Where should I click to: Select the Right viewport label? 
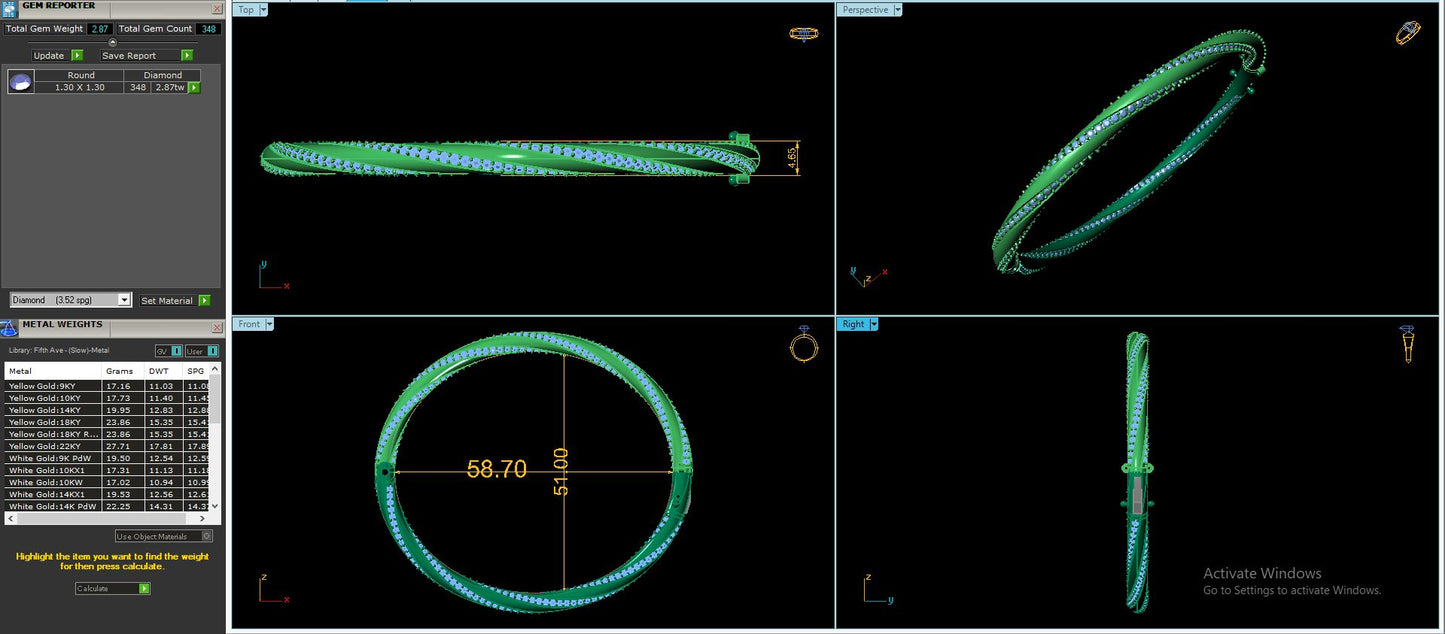[x=854, y=324]
